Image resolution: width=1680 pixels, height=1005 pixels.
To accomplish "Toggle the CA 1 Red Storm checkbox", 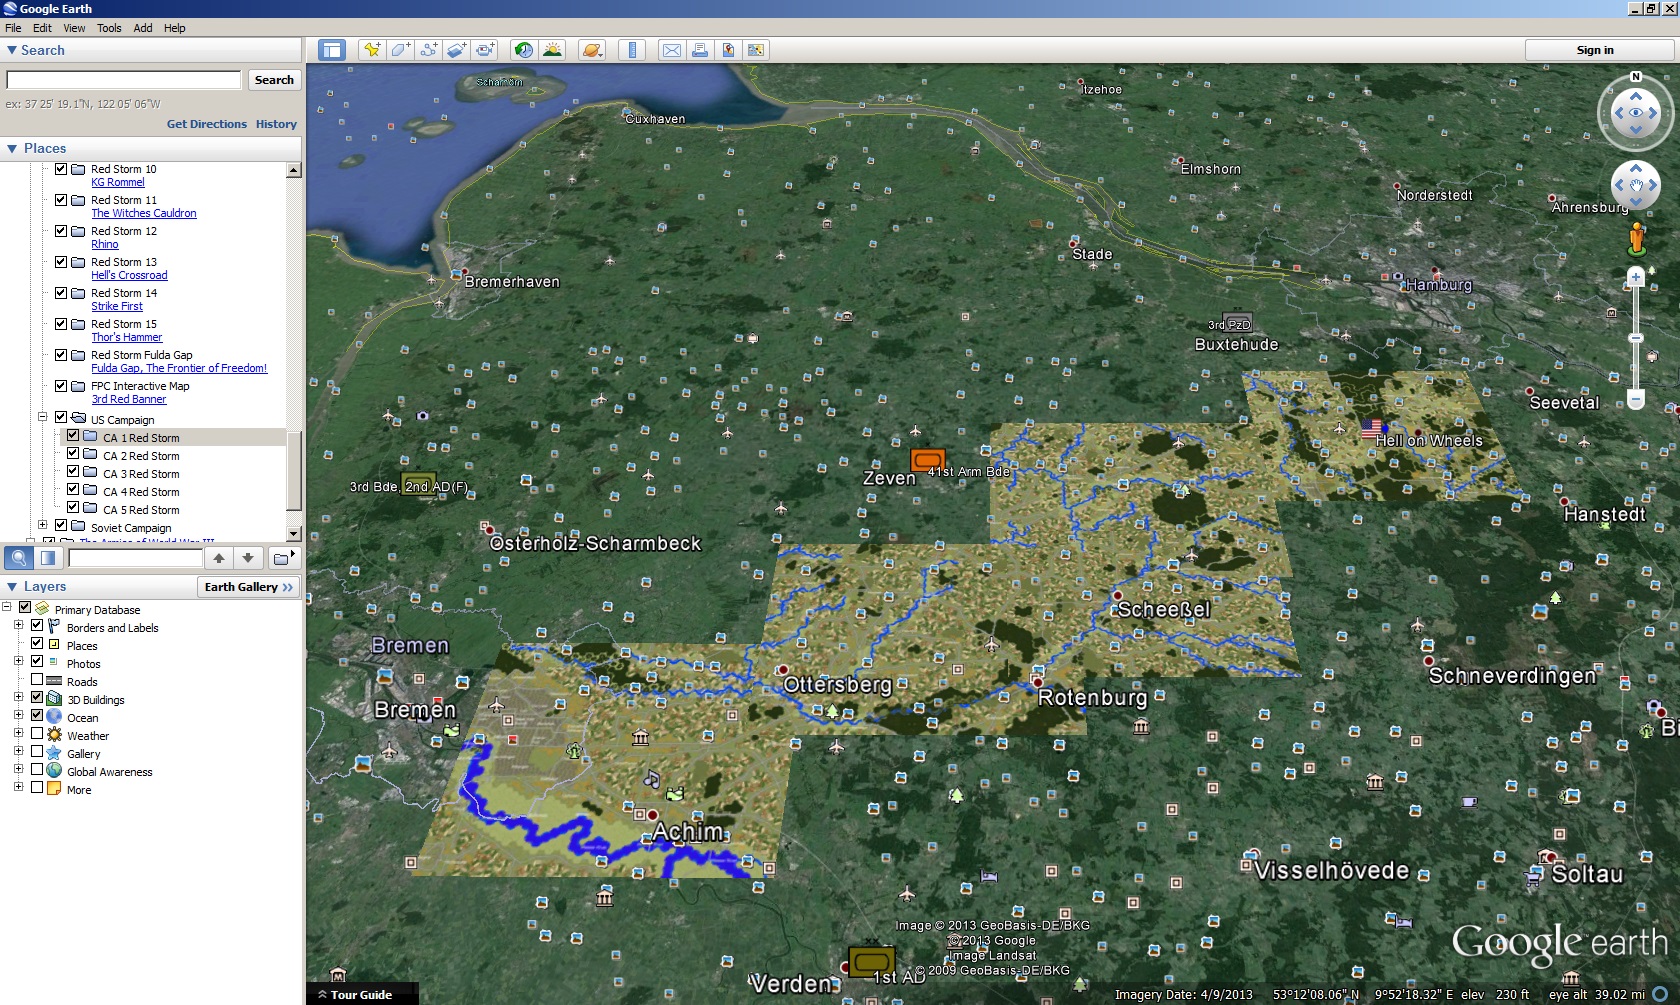I will point(73,436).
